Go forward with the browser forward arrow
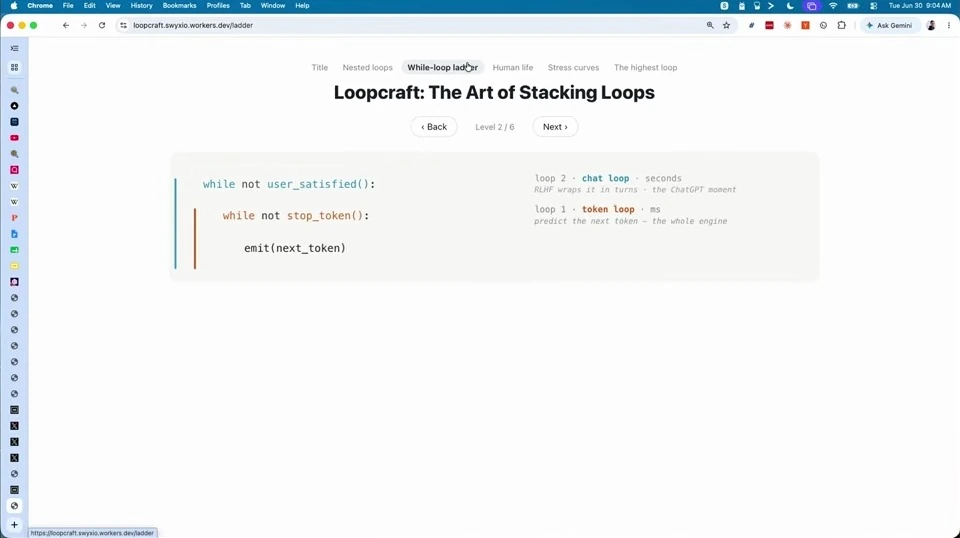This screenshot has height=538, width=960. (84, 25)
